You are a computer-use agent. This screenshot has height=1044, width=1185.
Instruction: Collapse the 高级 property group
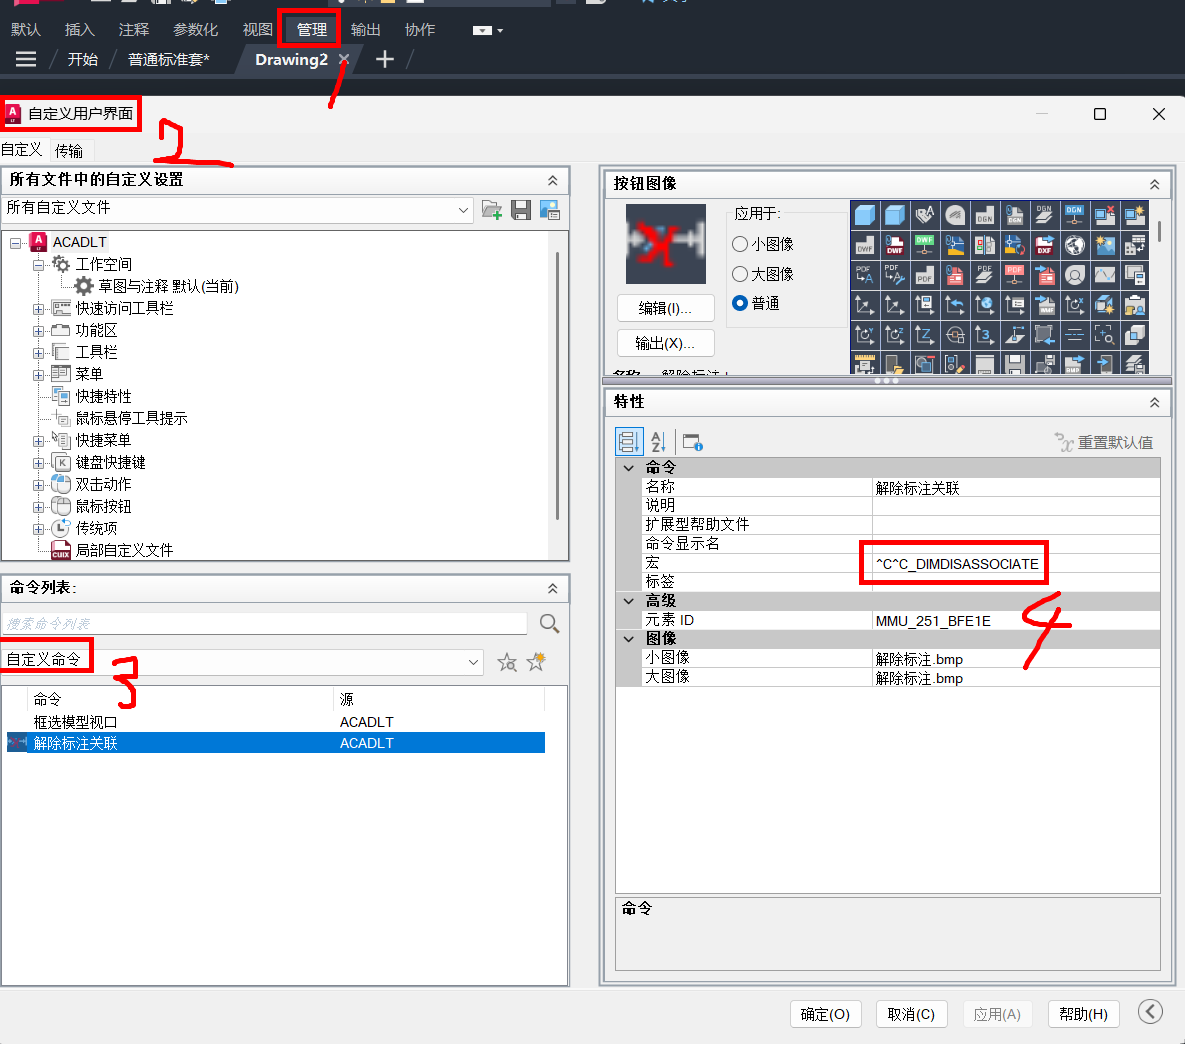point(629,601)
